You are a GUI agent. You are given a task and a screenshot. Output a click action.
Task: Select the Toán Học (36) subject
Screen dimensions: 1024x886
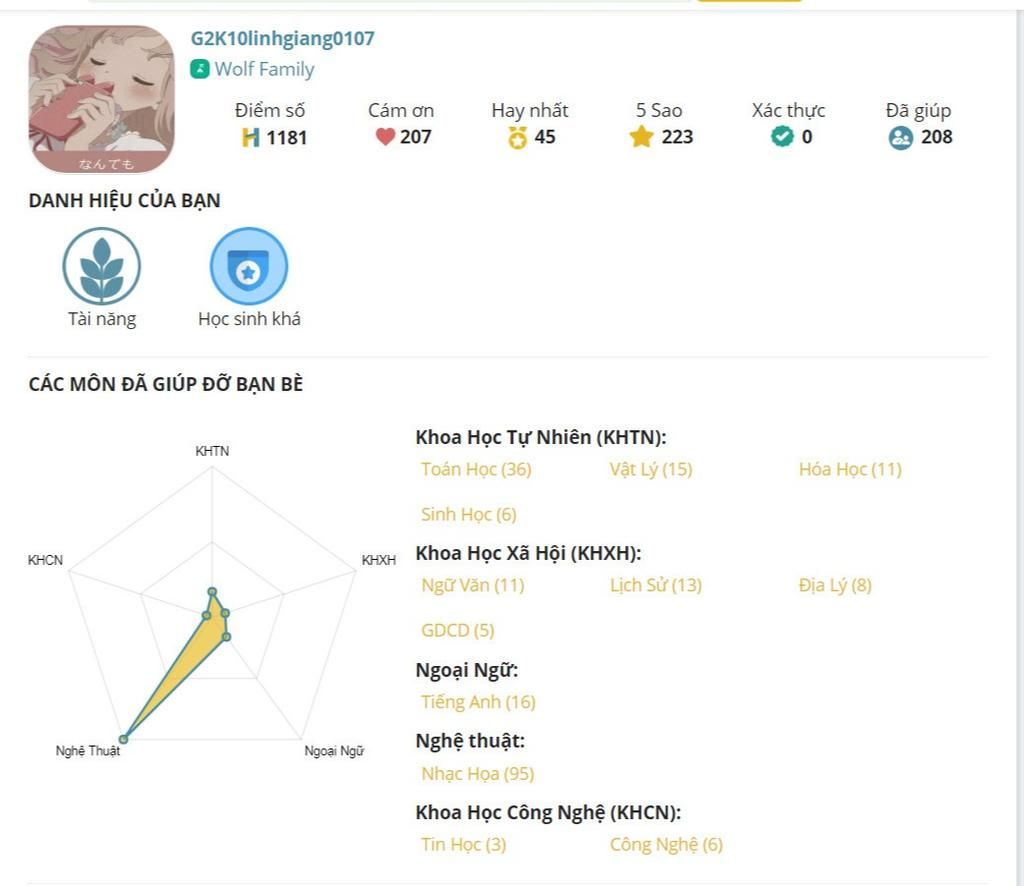[x=476, y=469]
